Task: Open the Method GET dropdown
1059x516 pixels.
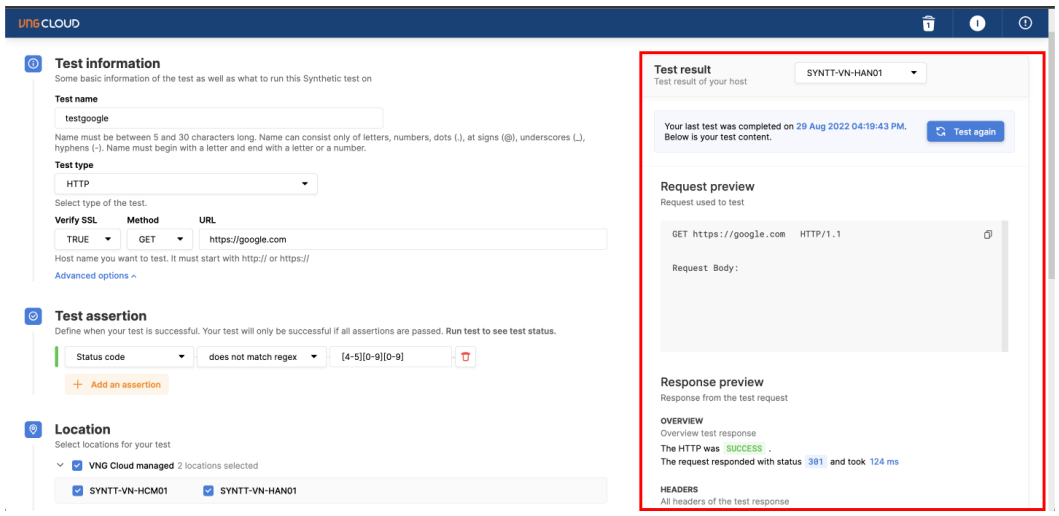Action: coord(159,239)
